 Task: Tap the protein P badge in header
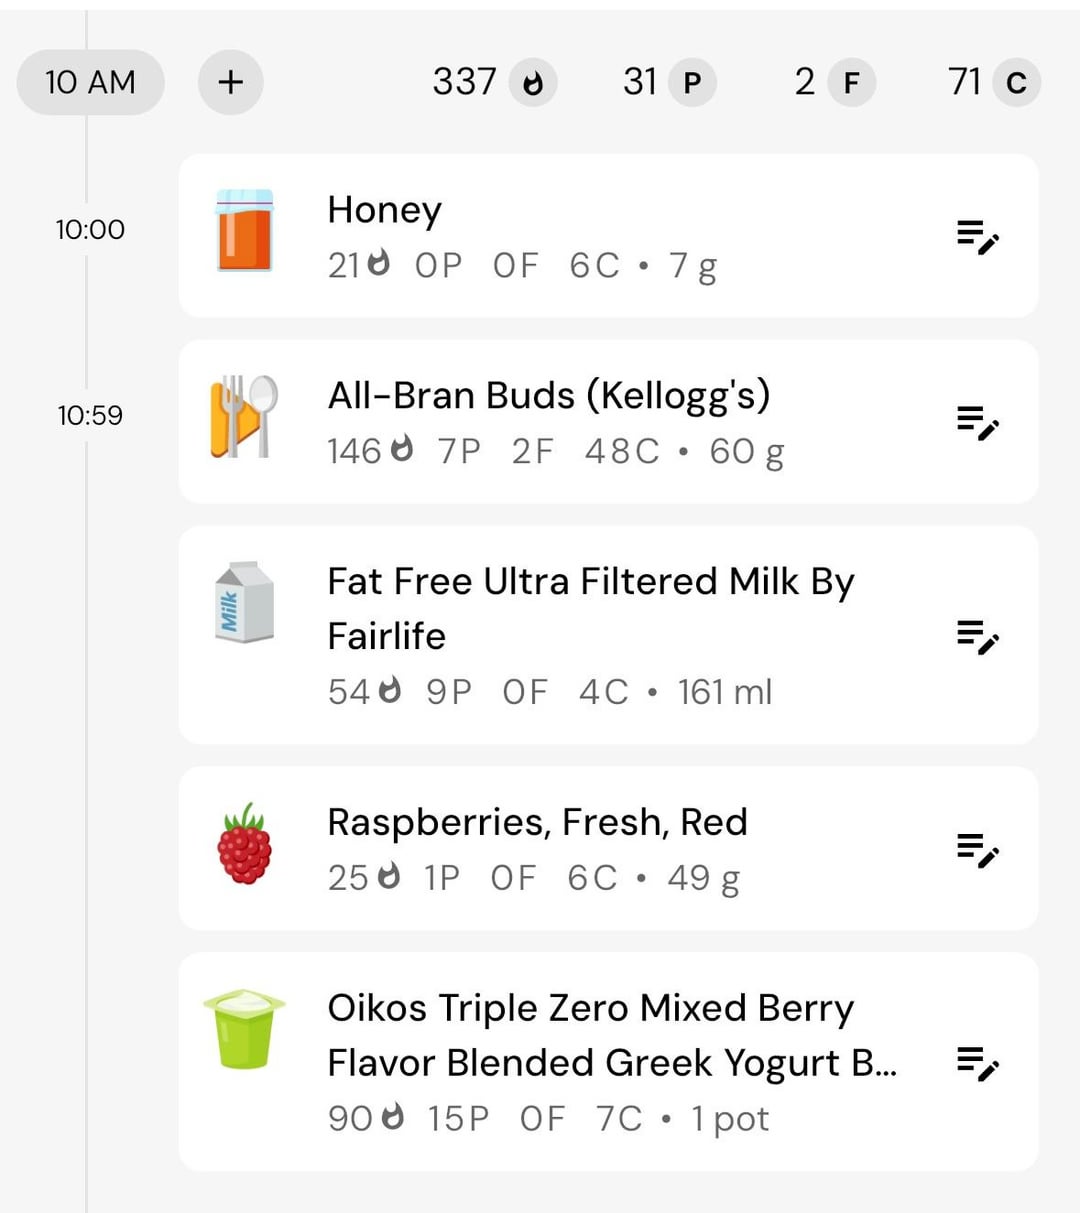(x=692, y=83)
